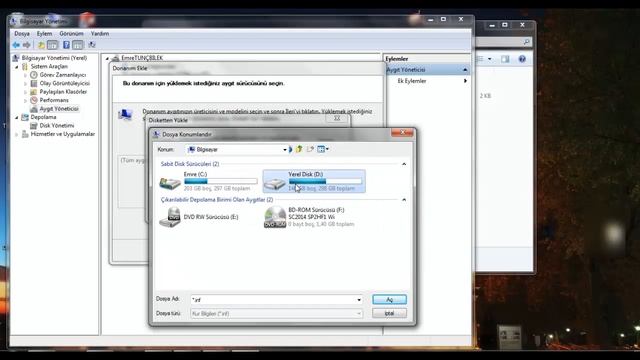This screenshot has height=360, width=640.
Task: Open the view menu icon in file dialog
Action: coord(323,149)
